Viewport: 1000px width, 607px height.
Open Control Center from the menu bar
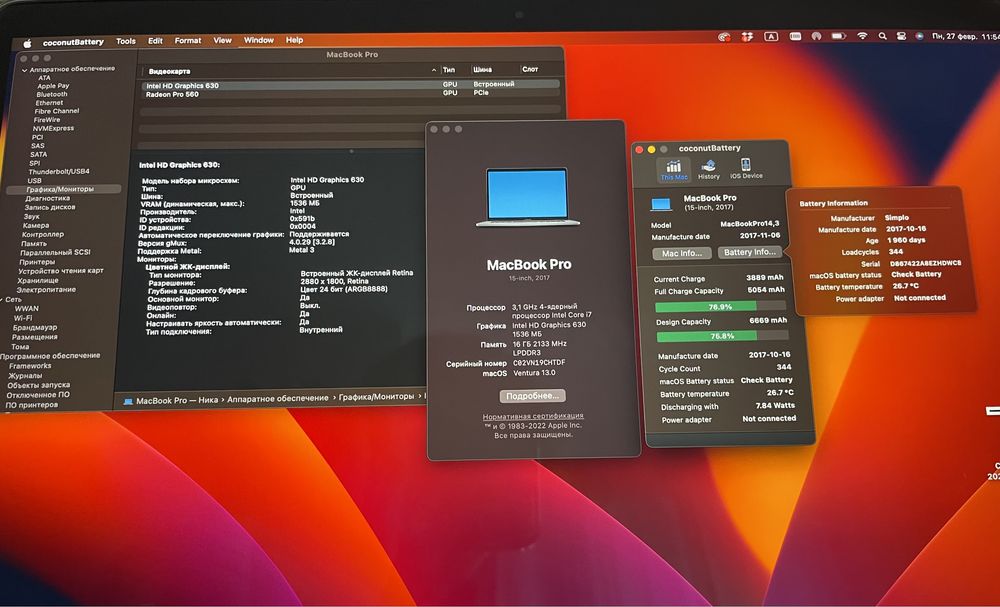[x=901, y=36]
